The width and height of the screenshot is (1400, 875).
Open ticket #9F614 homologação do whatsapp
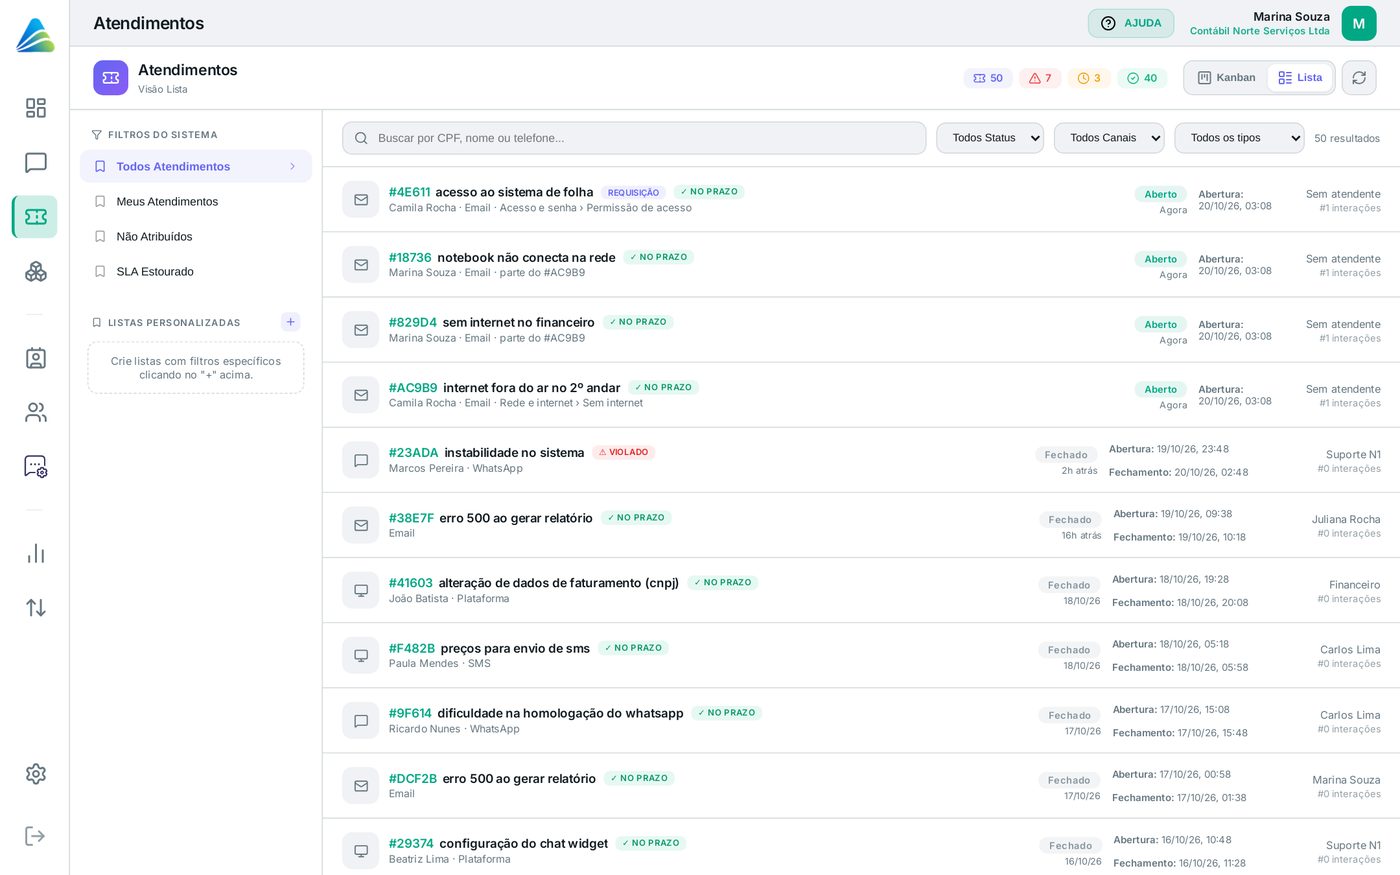(861, 721)
